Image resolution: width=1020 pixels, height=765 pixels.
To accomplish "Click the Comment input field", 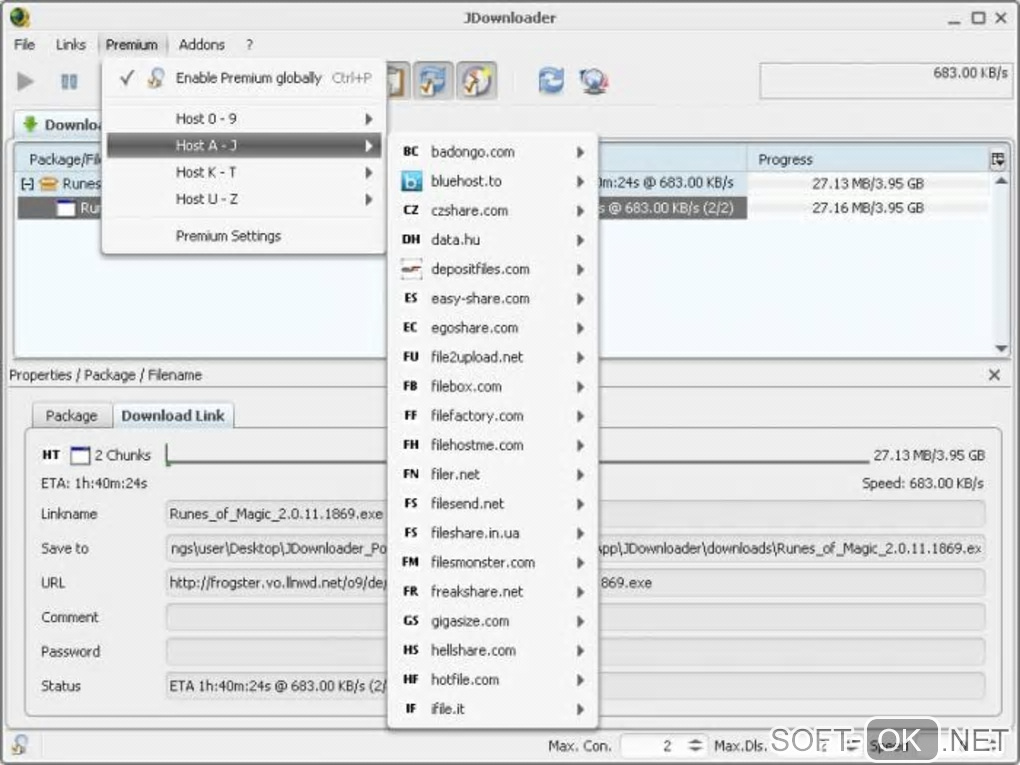I will [575, 617].
